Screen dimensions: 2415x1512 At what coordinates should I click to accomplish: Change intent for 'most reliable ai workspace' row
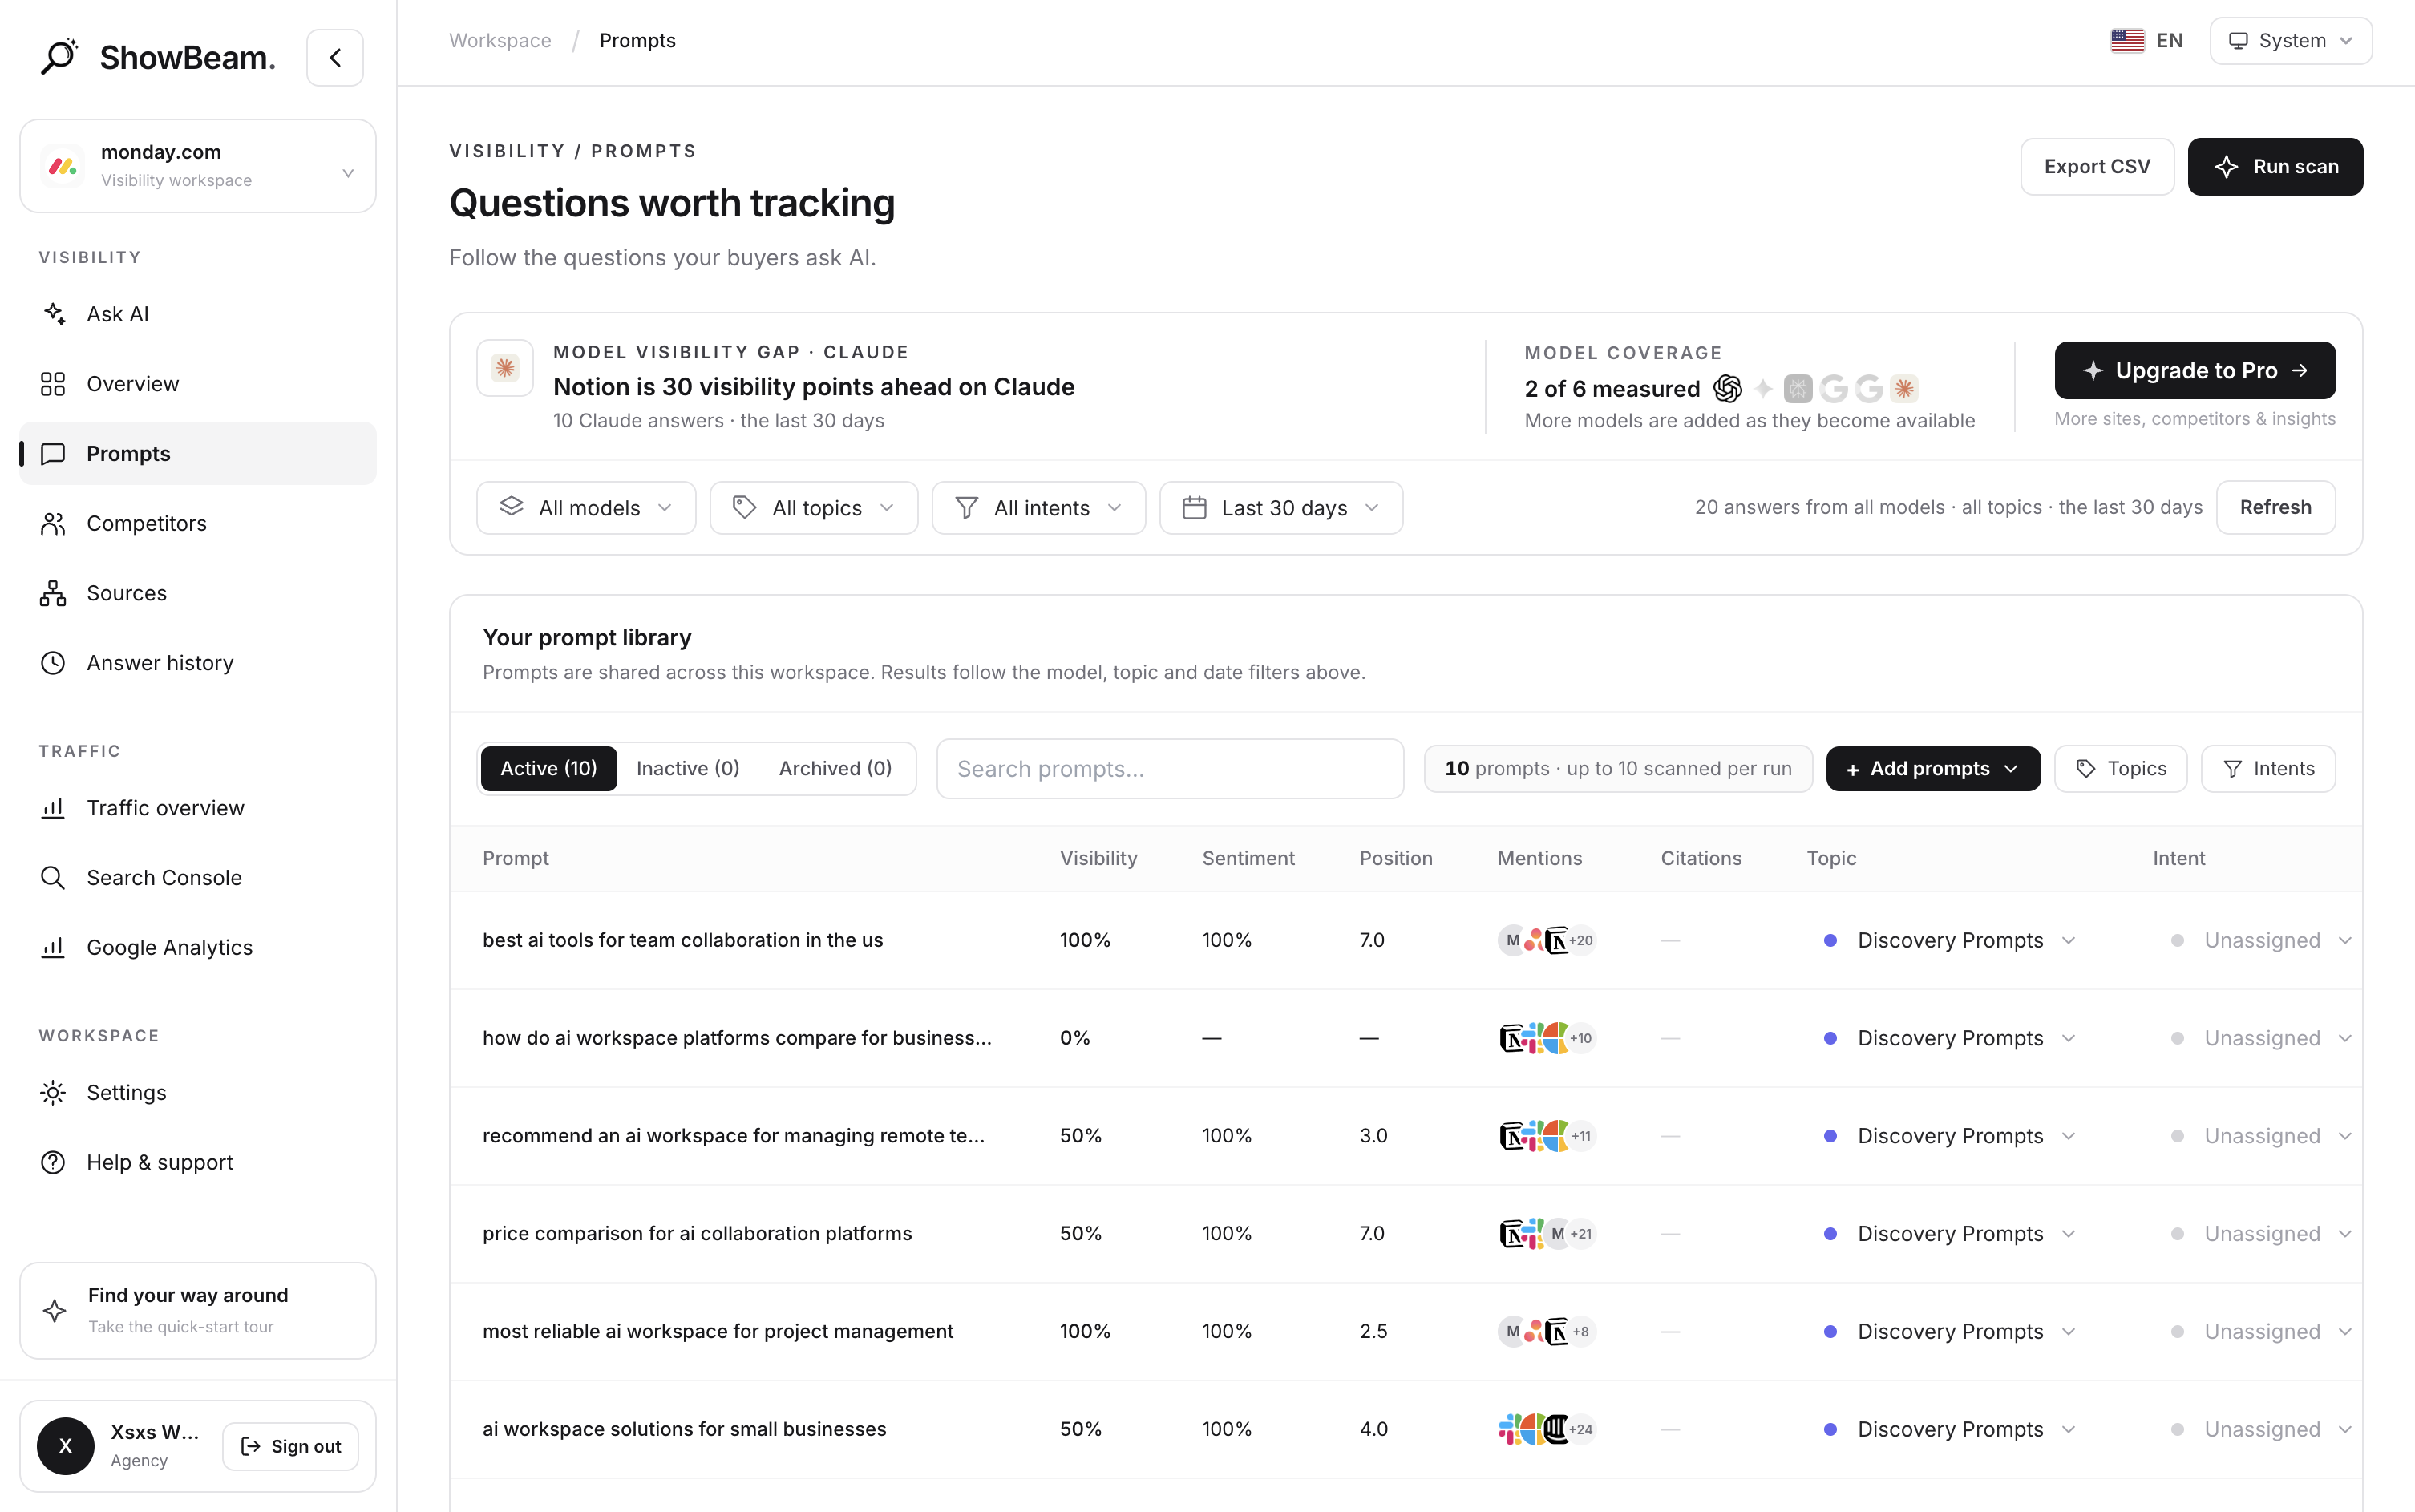coord(2260,1332)
